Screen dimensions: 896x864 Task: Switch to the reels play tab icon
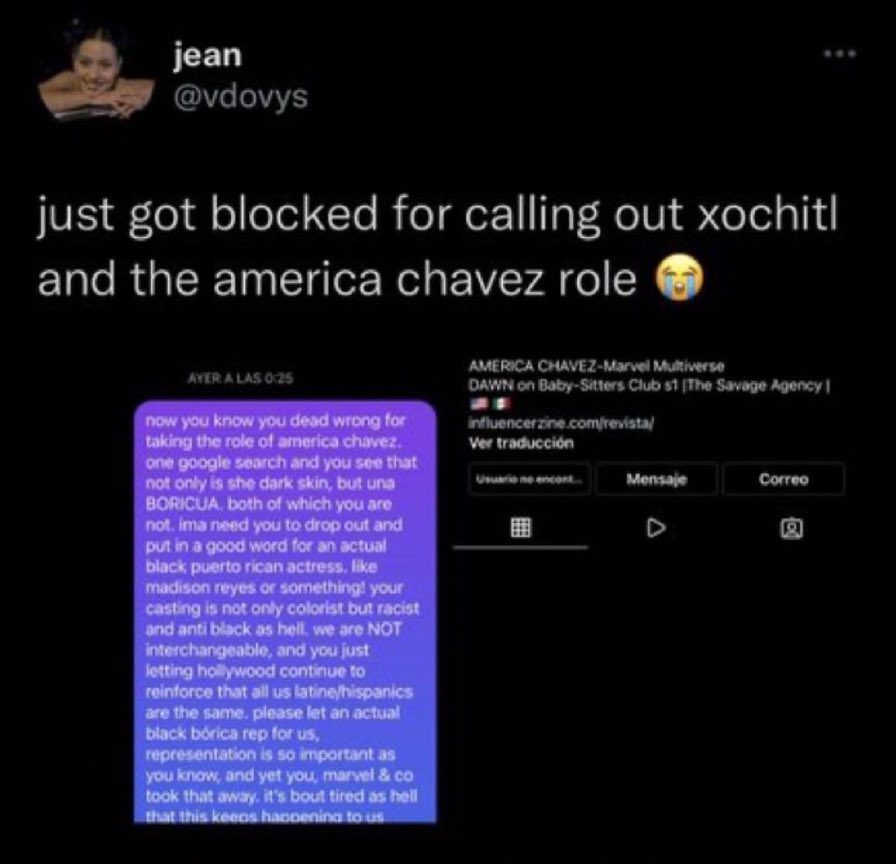(656, 527)
